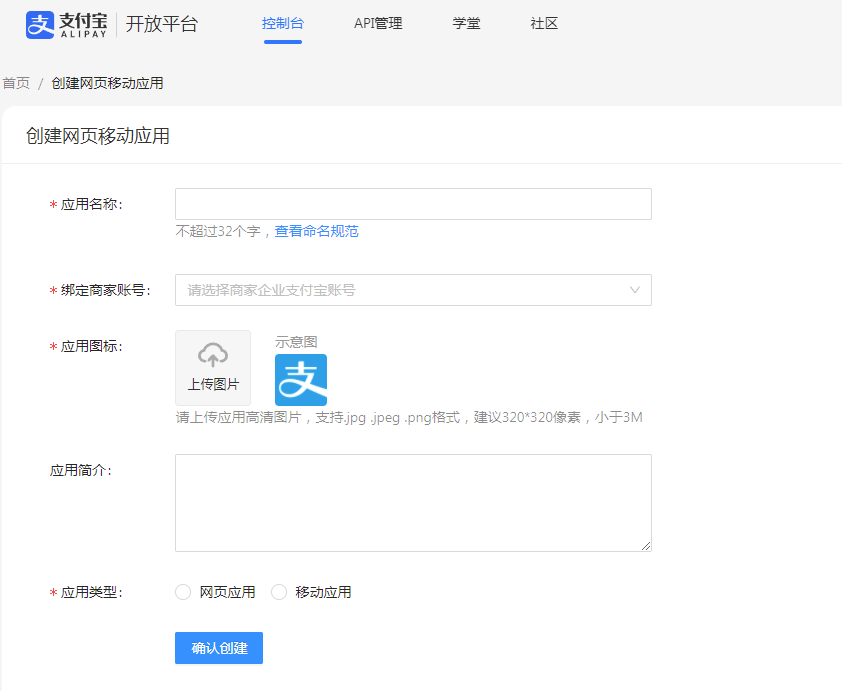This screenshot has height=691, width=842.
Task: Click the 首页 breadcrumb link
Action: [x=16, y=83]
